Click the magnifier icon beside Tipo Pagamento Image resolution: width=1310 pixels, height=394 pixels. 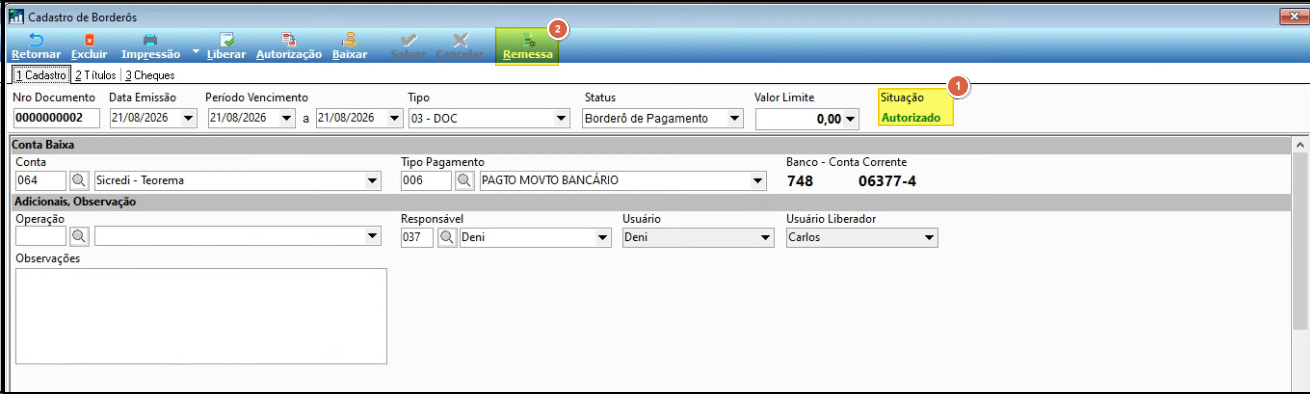click(465, 181)
